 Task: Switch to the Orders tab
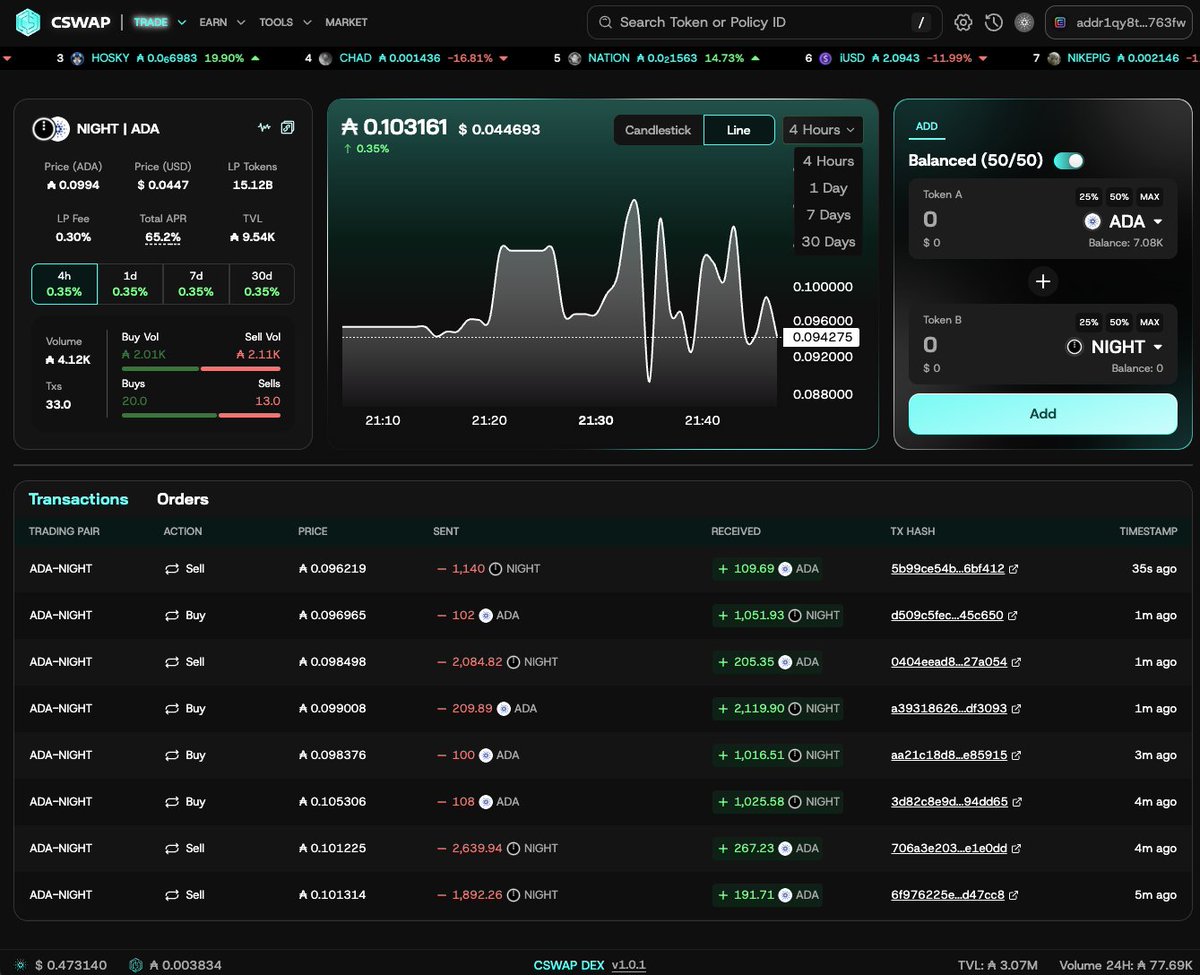click(x=181, y=499)
